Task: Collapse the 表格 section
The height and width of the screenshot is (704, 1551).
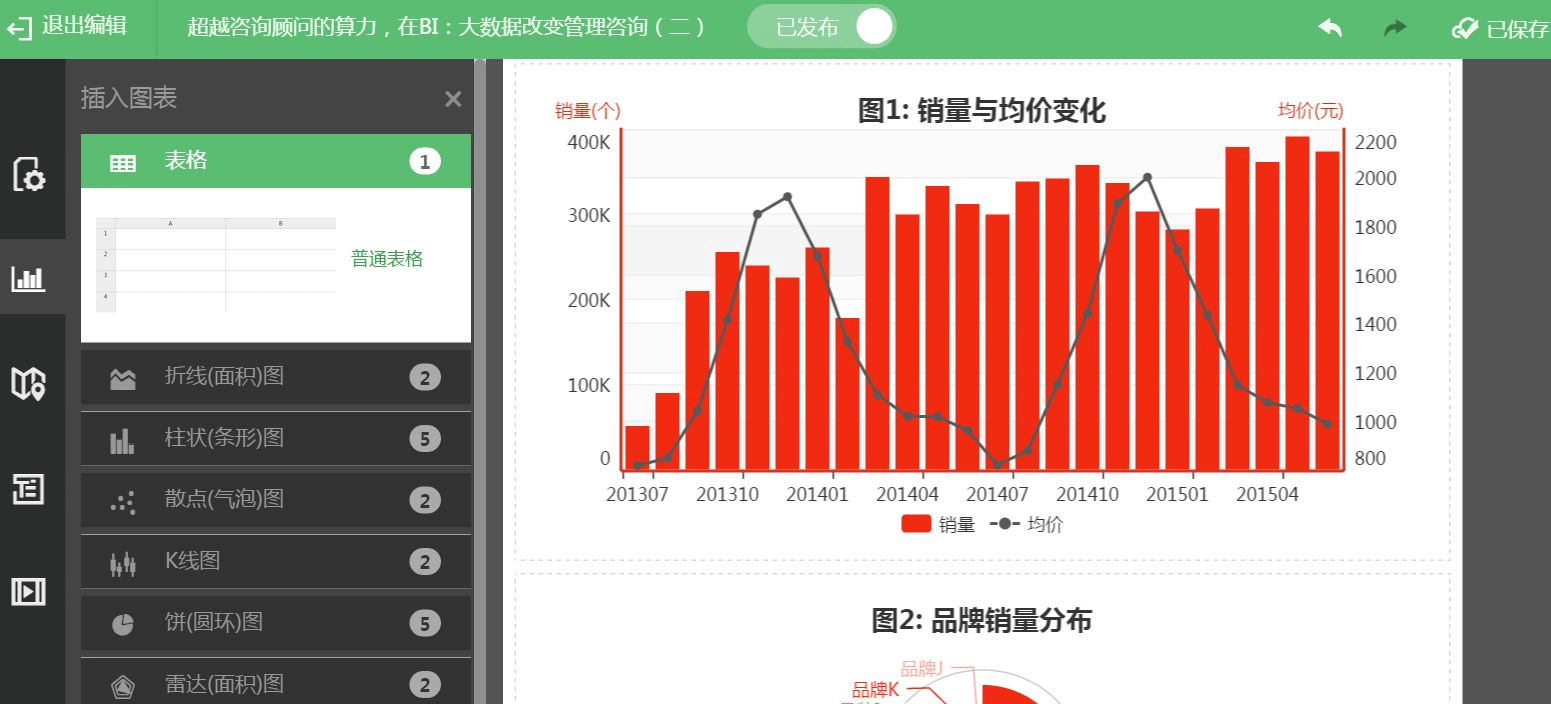Action: pos(276,161)
